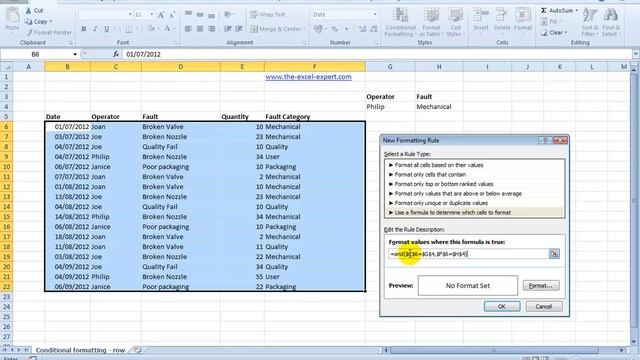Screen dimensions: 640x360
Task: Open the Font Name dropdown
Action: point(130,15)
